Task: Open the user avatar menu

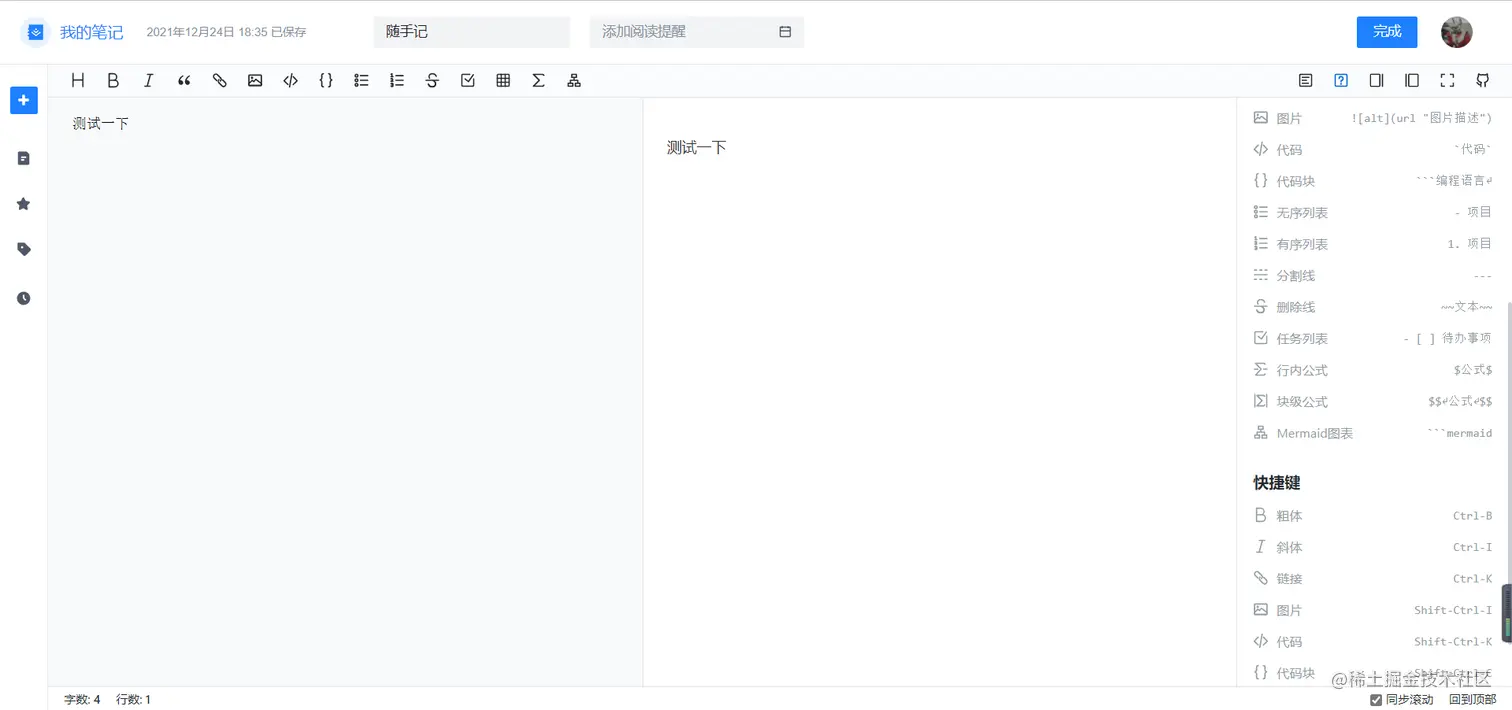Action: click(x=1456, y=32)
